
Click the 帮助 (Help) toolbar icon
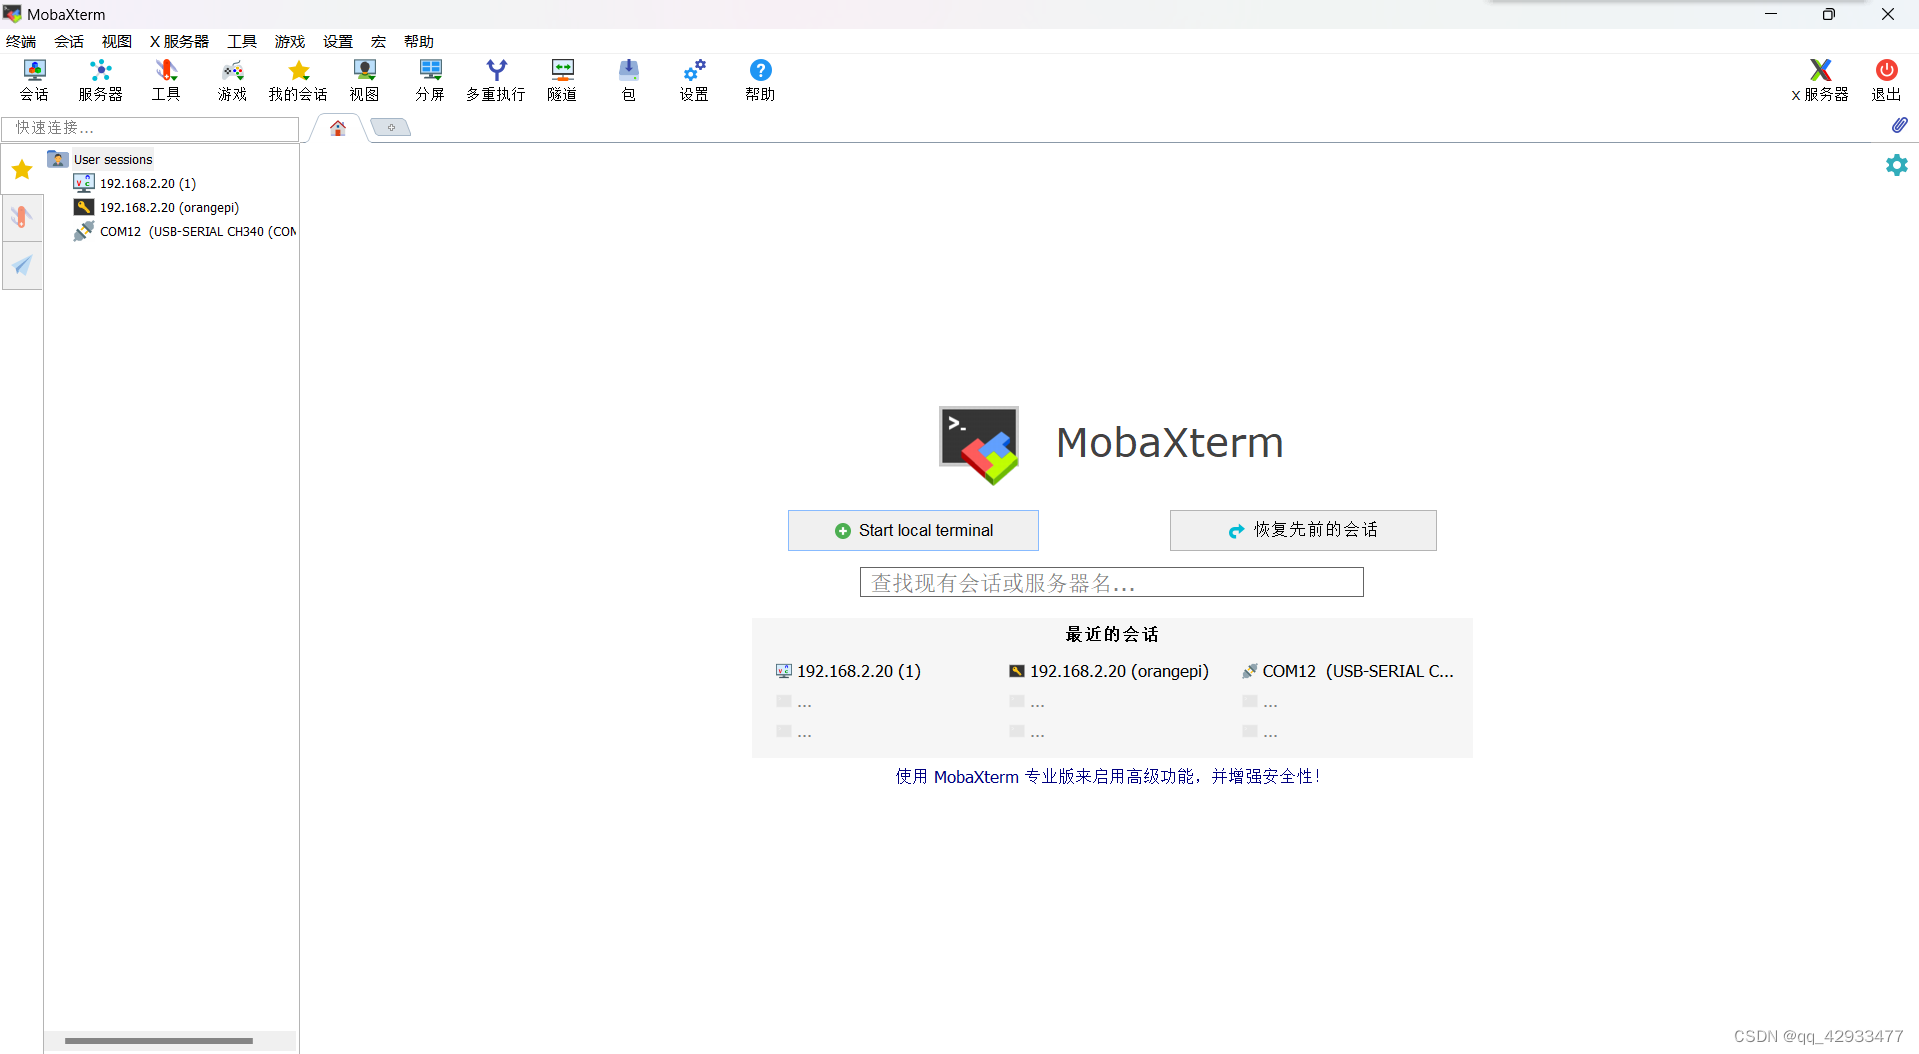[760, 80]
